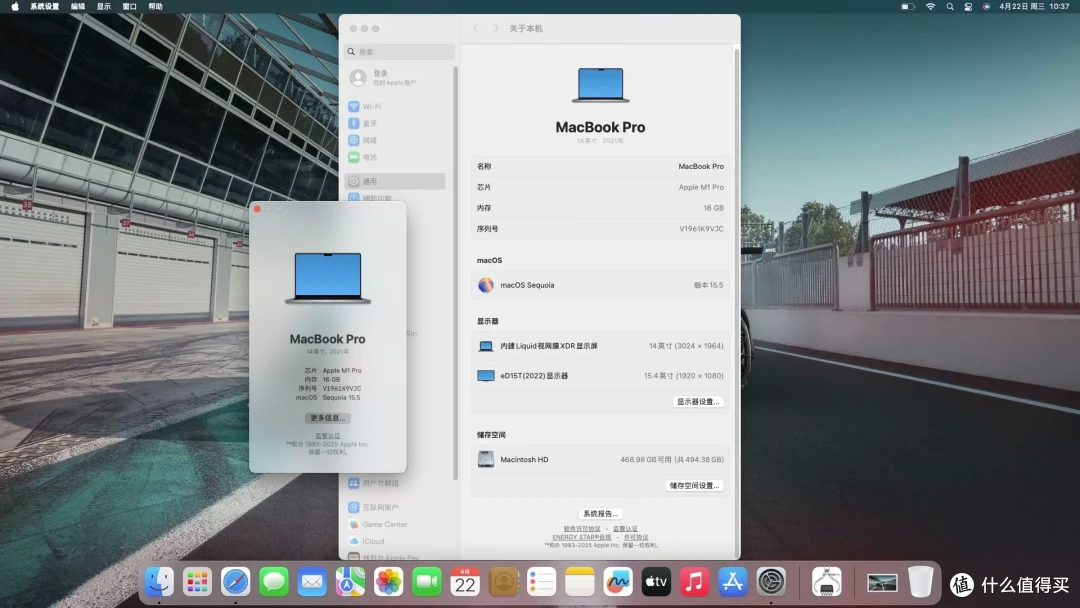1080x608 pixels.
Task: Go back with toolbar back arrow
Action: (x=475, y=28)
